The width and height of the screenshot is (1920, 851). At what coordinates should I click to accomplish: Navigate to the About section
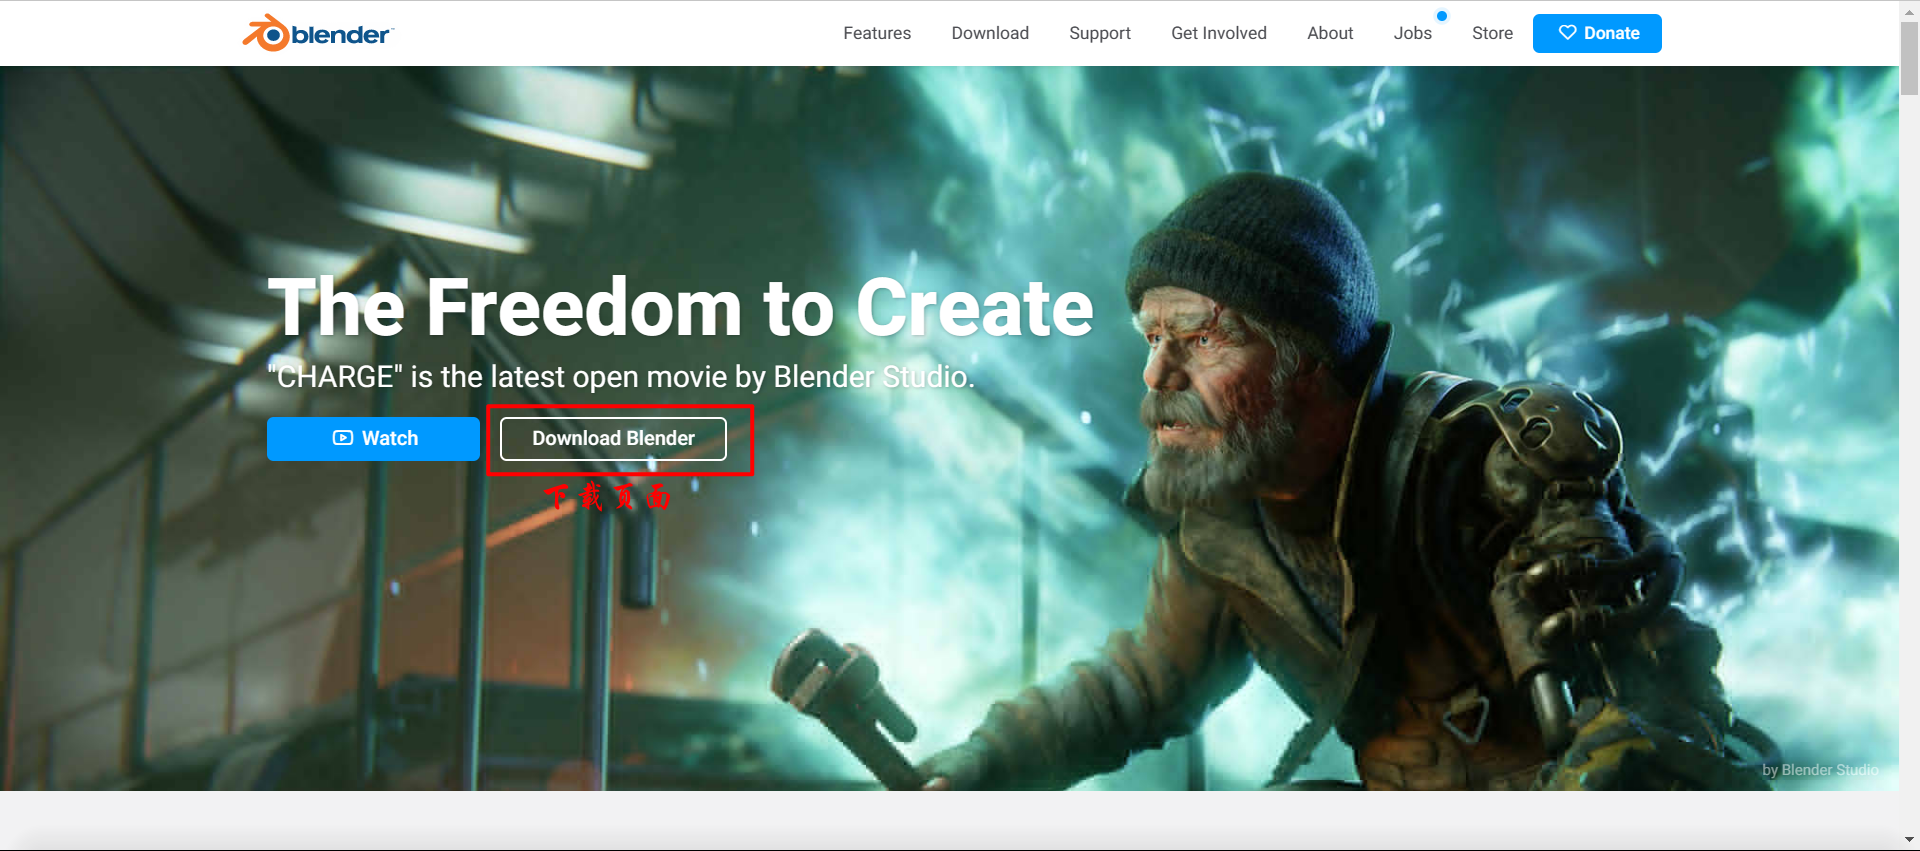[x=1330, y=33]
